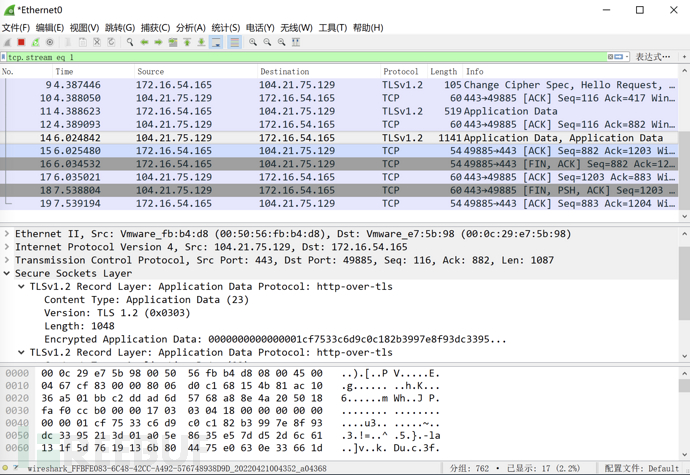This screenshot has height=475, width=690.
Task: Select packet 11 Application Data row
Action: (339, 111)
